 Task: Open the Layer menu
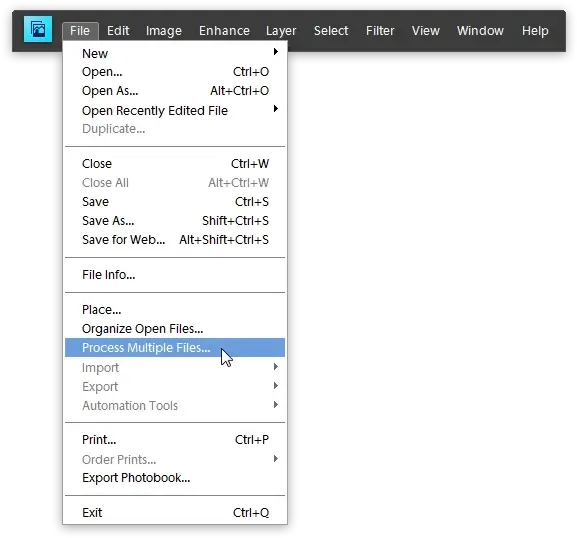tap(281, 31)
